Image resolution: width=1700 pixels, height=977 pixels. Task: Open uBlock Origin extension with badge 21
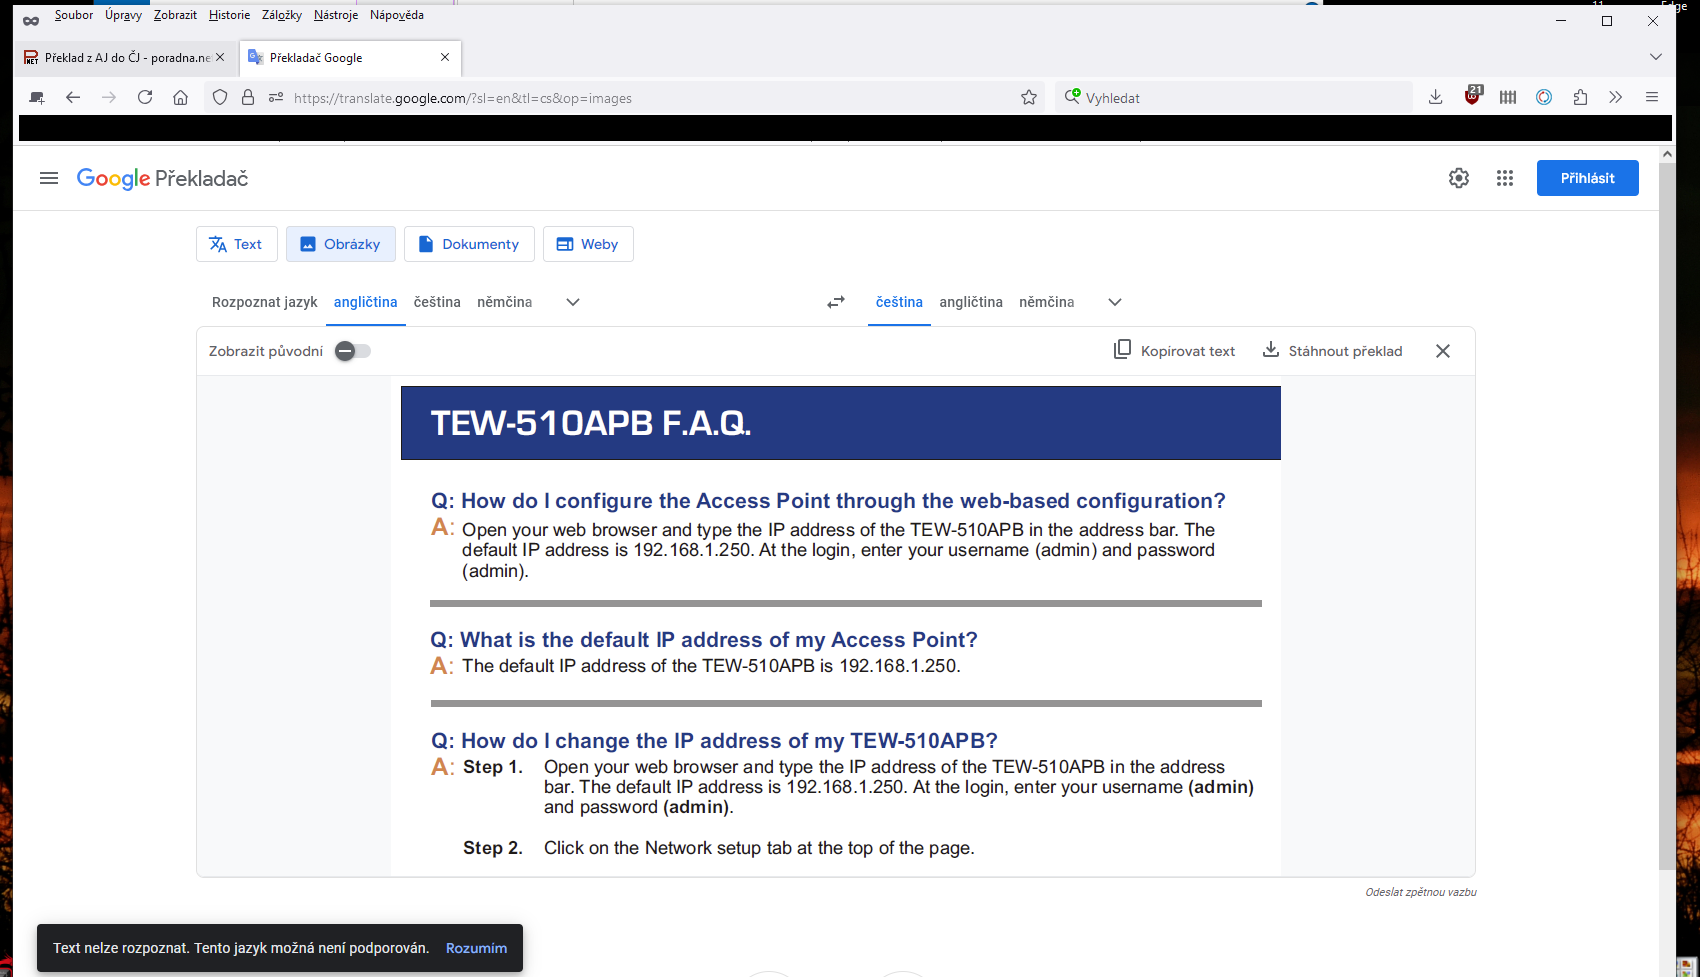pyautogui.click(x=1472, y=96)
